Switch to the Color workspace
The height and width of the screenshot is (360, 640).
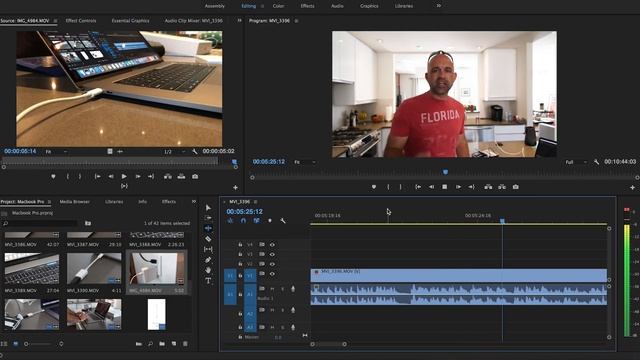pos(278,6)
